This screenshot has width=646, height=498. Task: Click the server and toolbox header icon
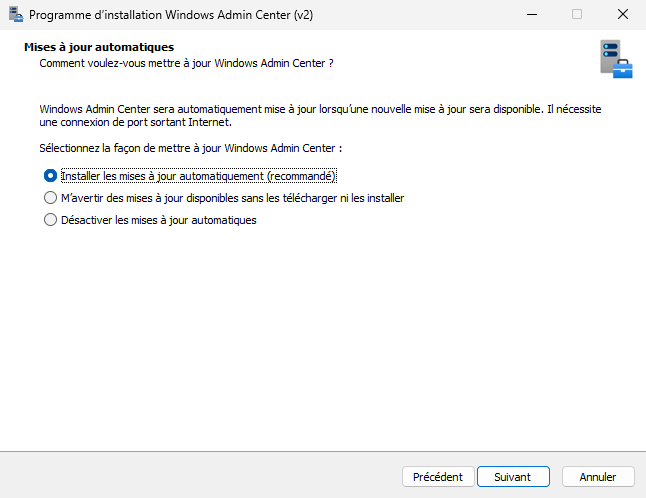[615, 58]
